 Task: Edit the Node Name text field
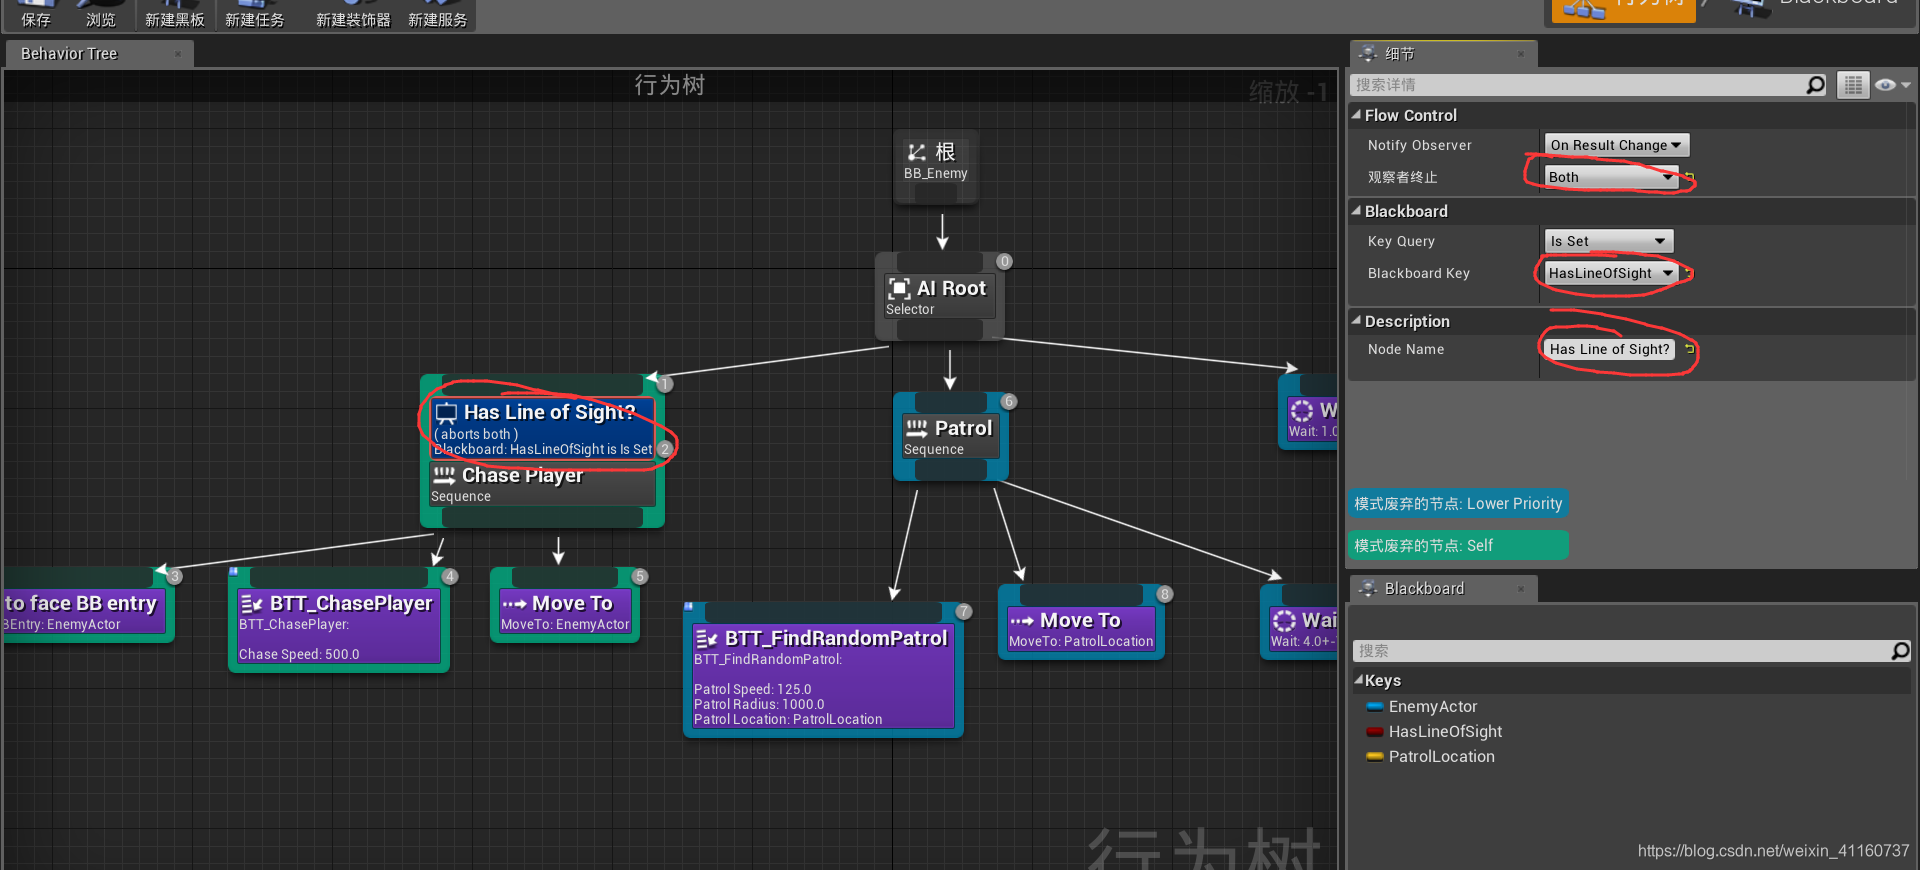(1609, 349)
